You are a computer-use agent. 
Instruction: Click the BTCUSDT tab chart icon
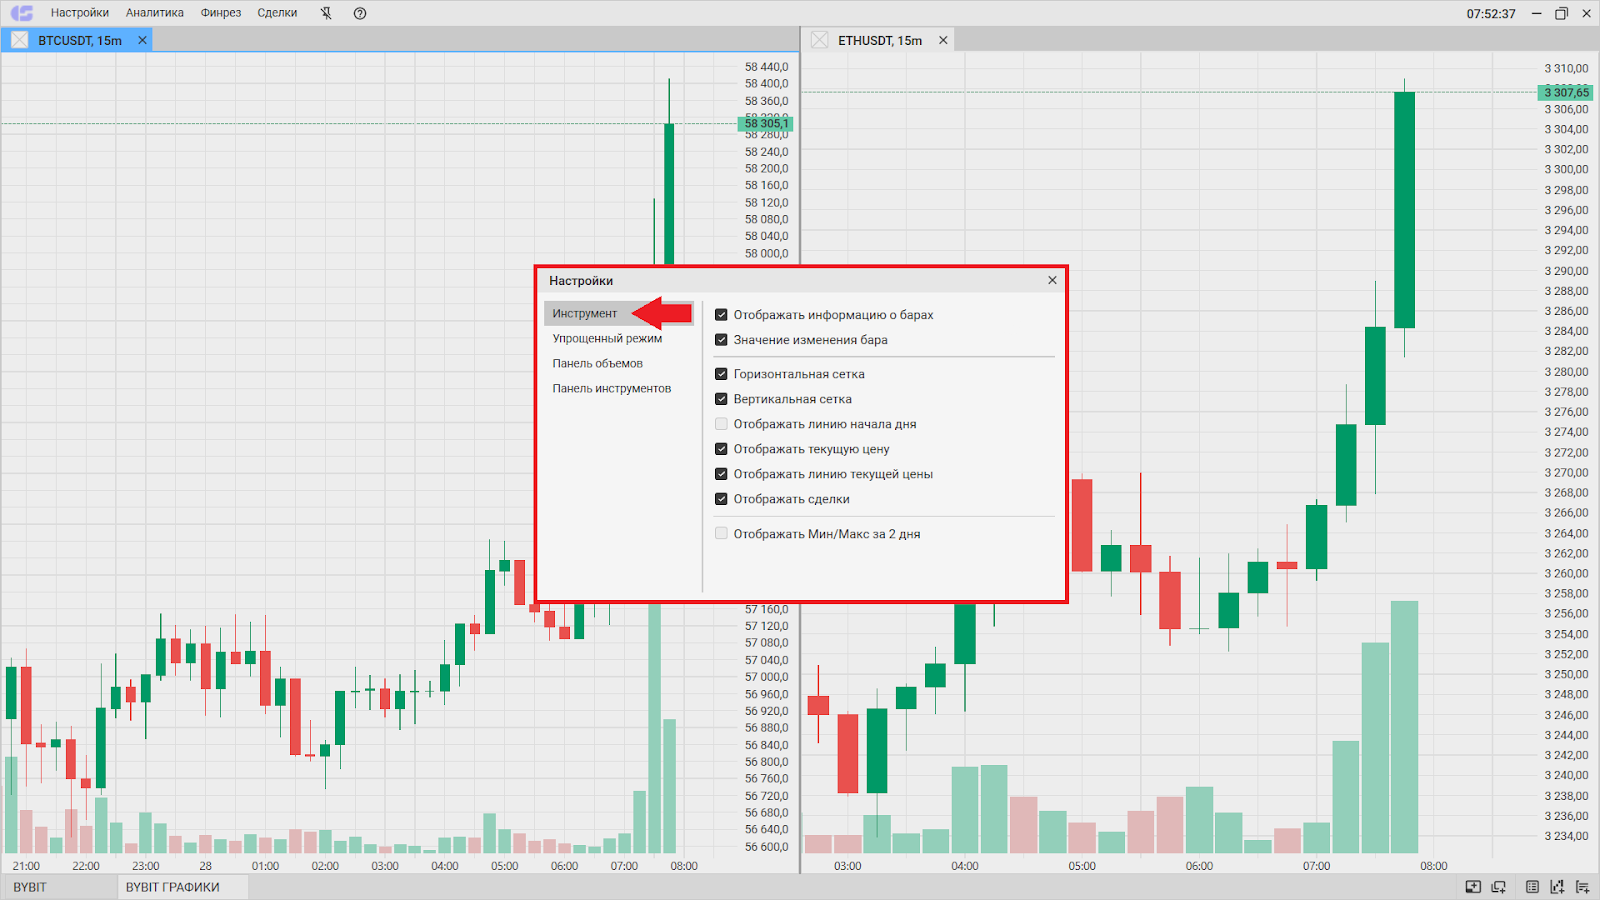20,40
